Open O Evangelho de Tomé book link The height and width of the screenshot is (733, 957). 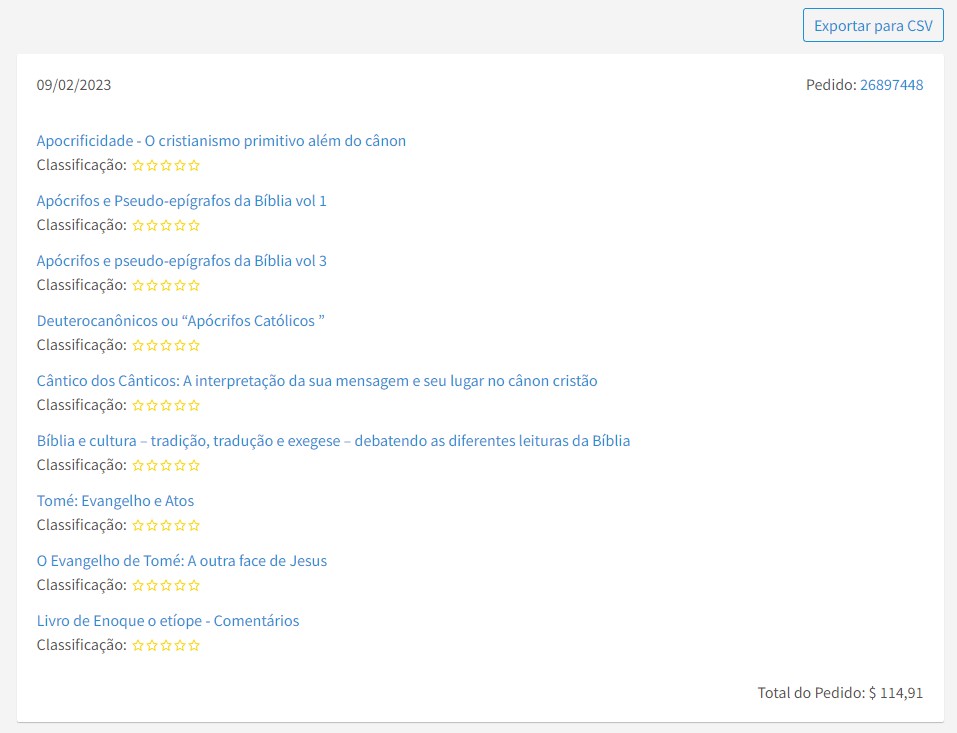coord(182,561)
